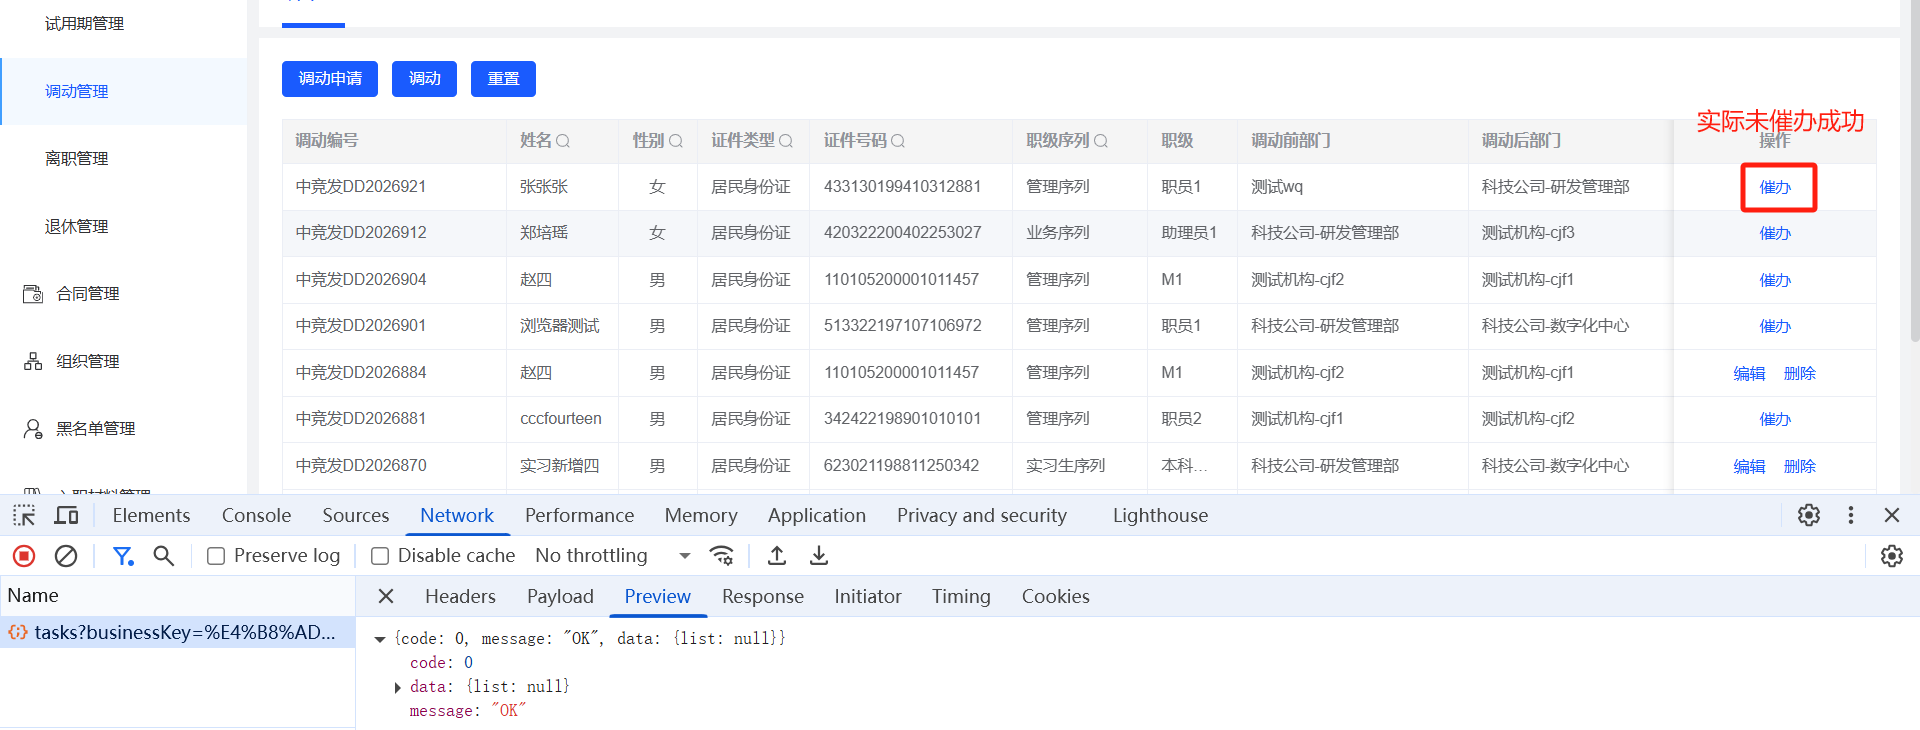View the Initiator tab
1920x730 pixels.
[x=868, y=596]
